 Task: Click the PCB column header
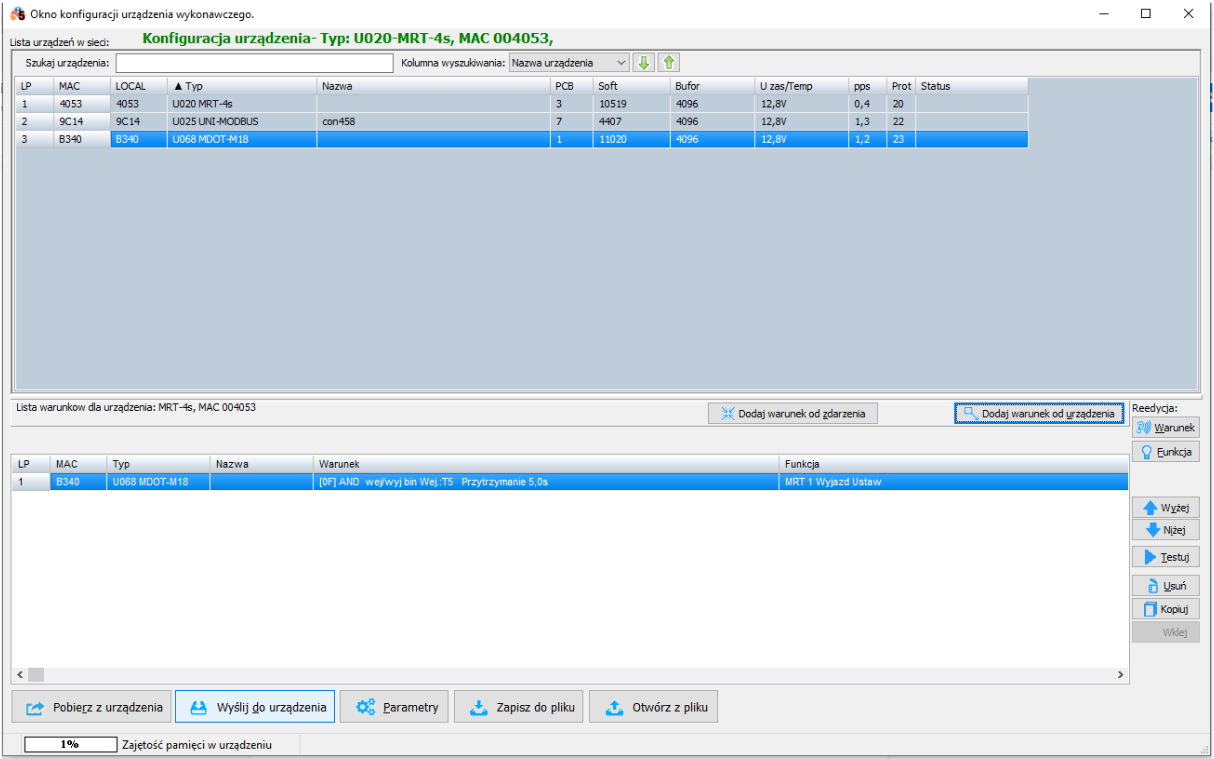click(572, 86)
